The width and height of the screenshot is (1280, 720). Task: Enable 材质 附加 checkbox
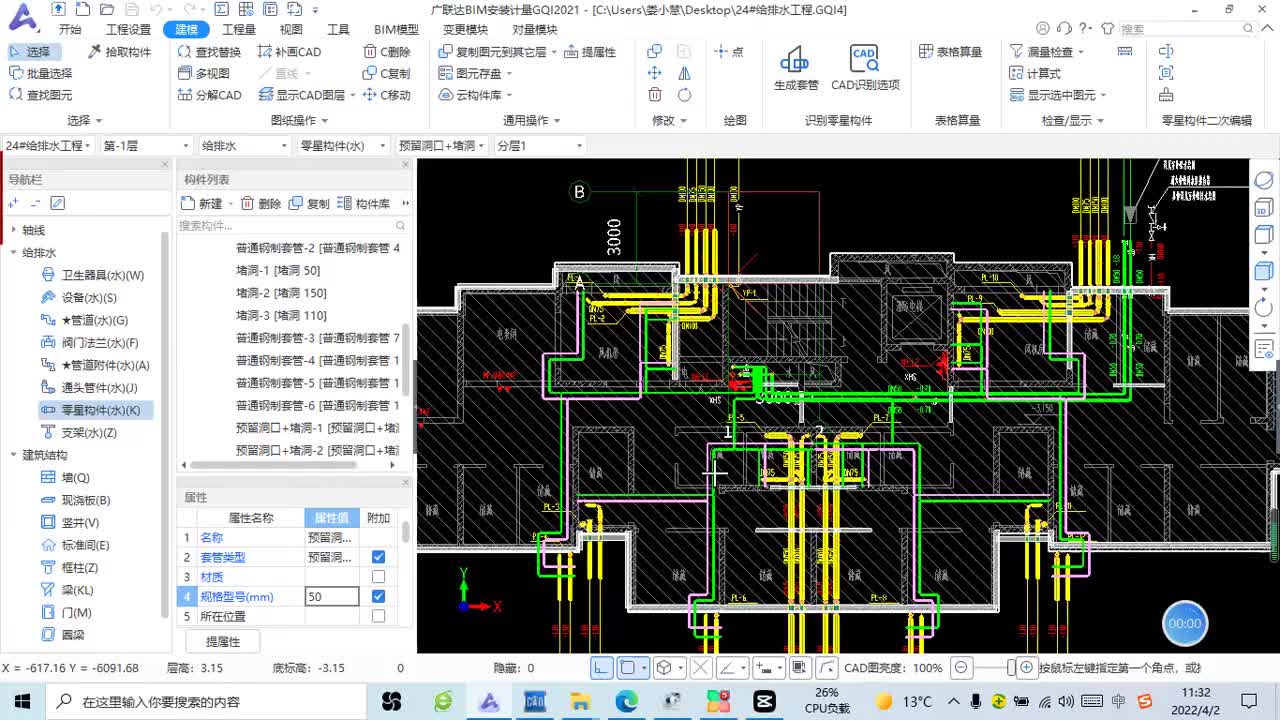pos(378,577)
